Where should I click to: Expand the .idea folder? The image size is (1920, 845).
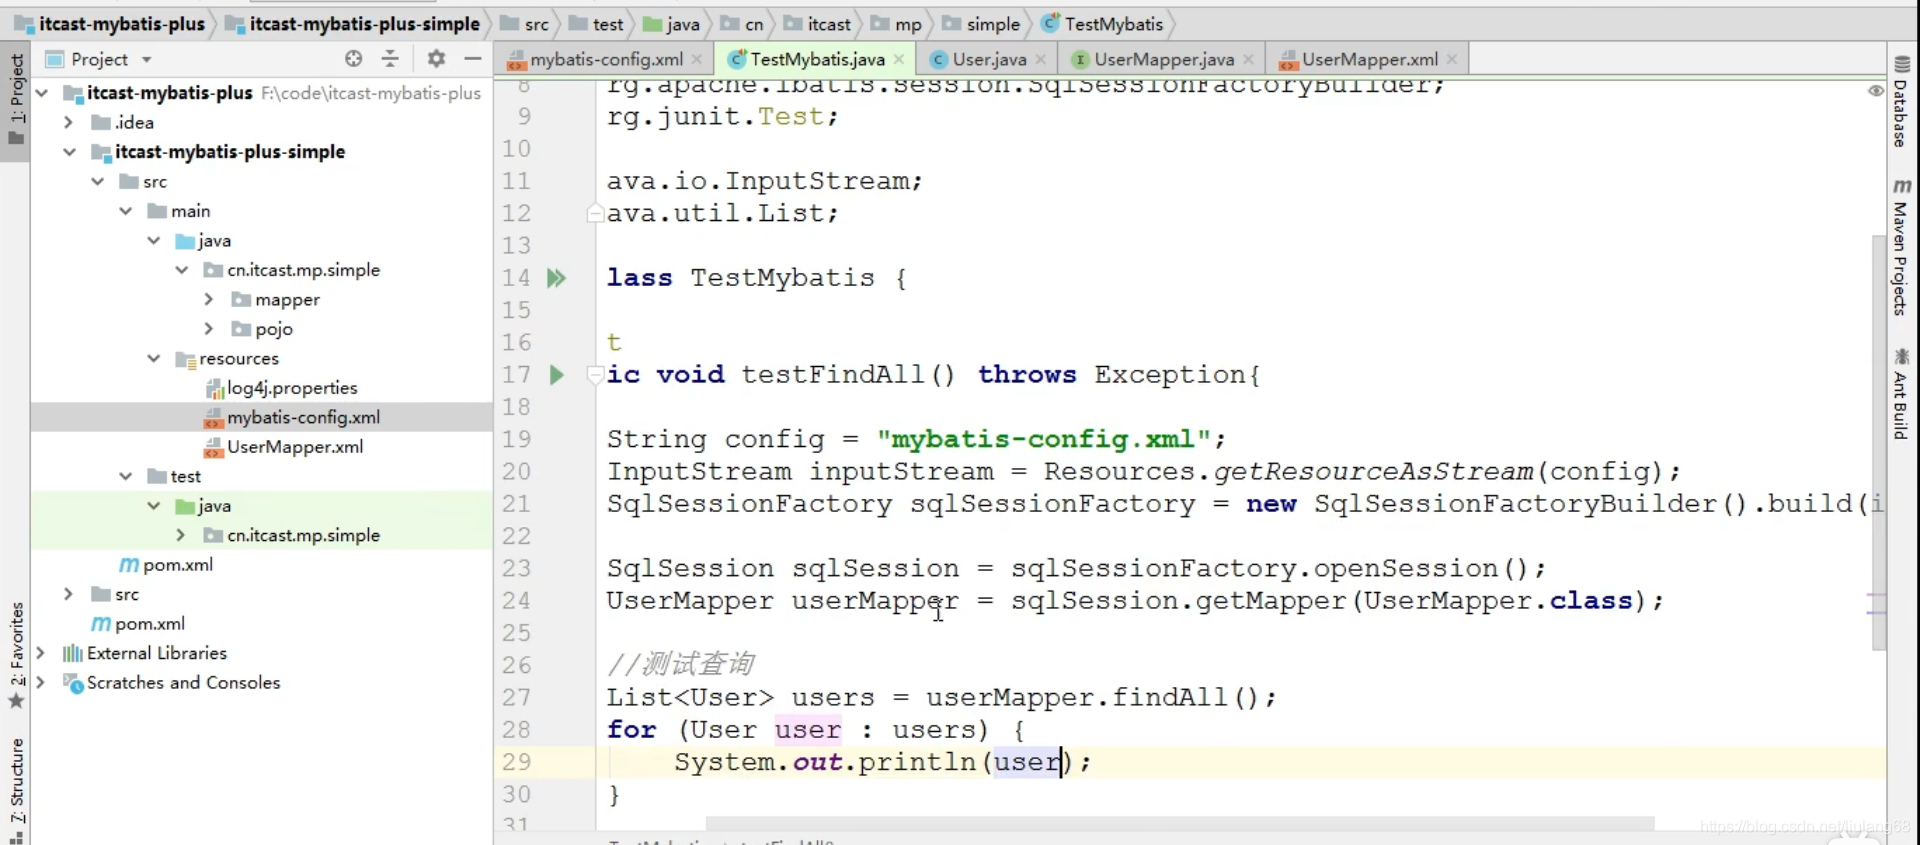(68, 122)
